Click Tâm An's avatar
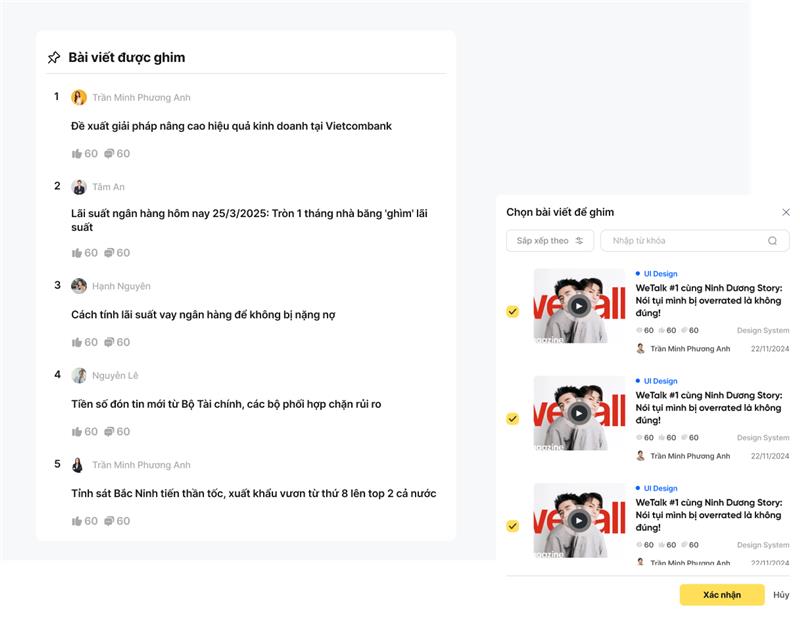This screenshot has width=800, height=633. point(79,187)
